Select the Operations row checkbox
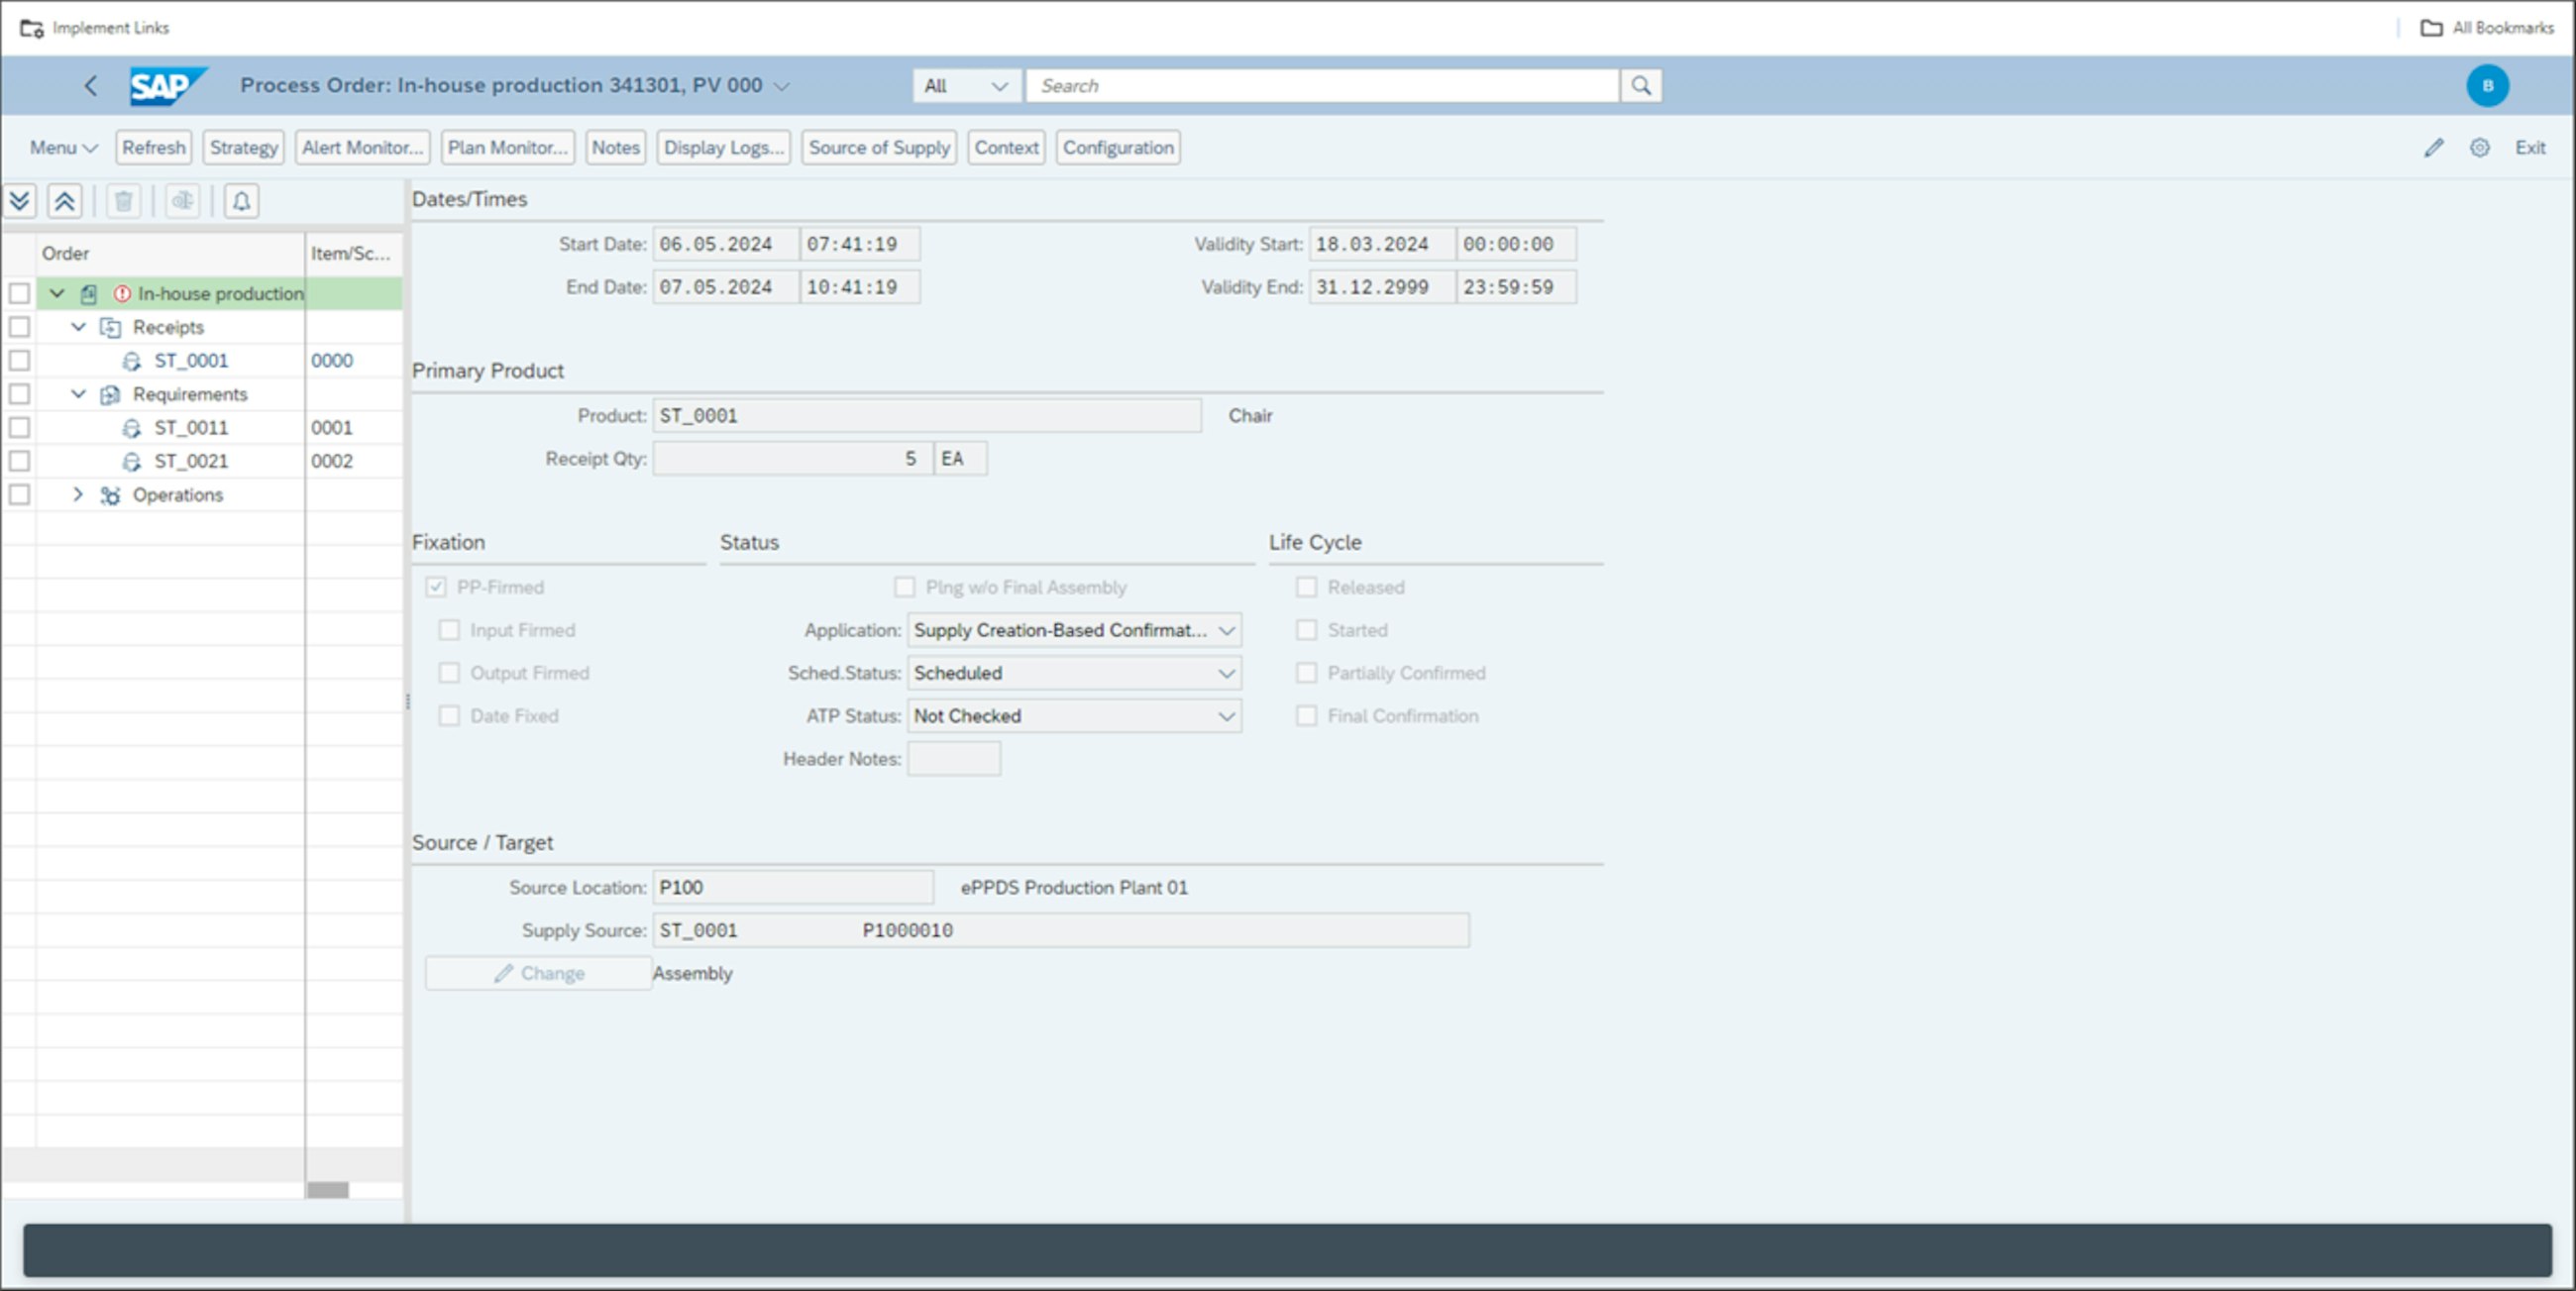Image resolution: width=2576 pixels, height=1291 pixels. [x=19, y=495]
